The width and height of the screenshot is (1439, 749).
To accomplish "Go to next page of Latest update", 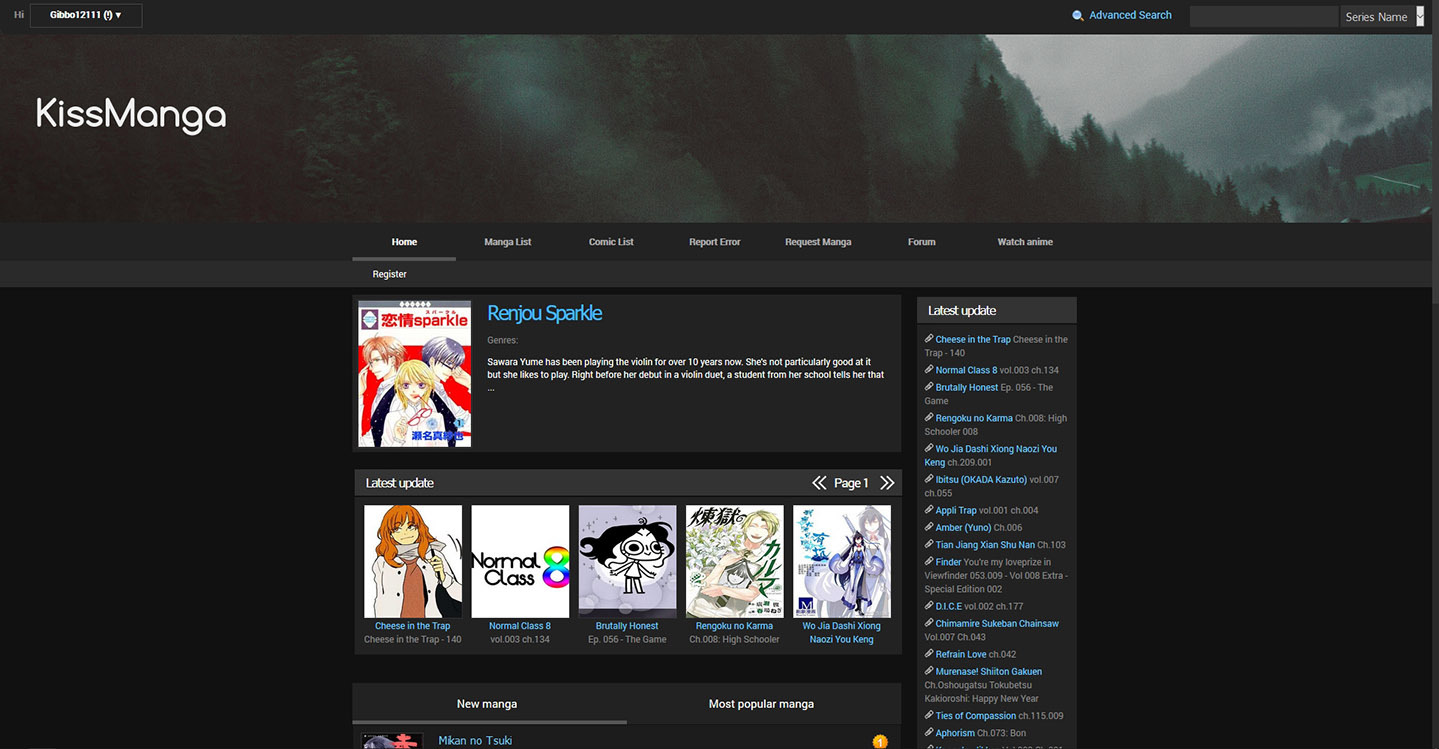I will tap(887, 483).
